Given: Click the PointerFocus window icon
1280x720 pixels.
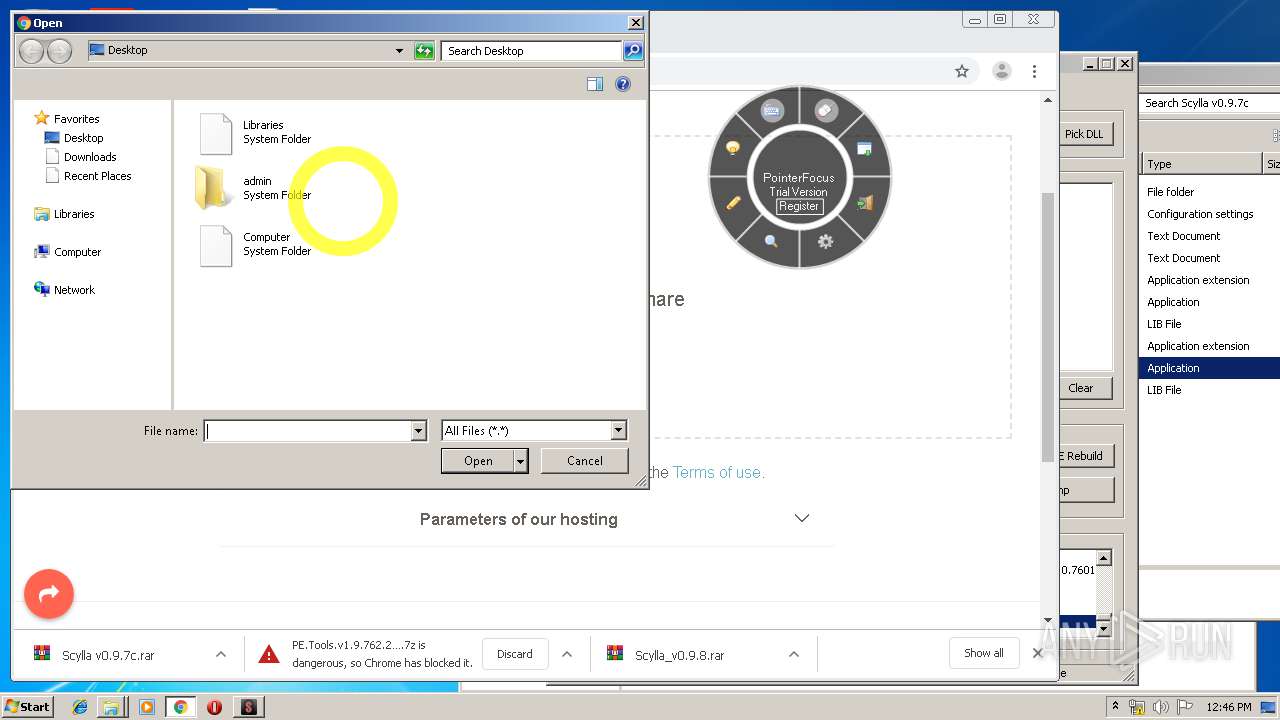Looking at the screenshot, I should pyautogui.click(x=864, y=149).
